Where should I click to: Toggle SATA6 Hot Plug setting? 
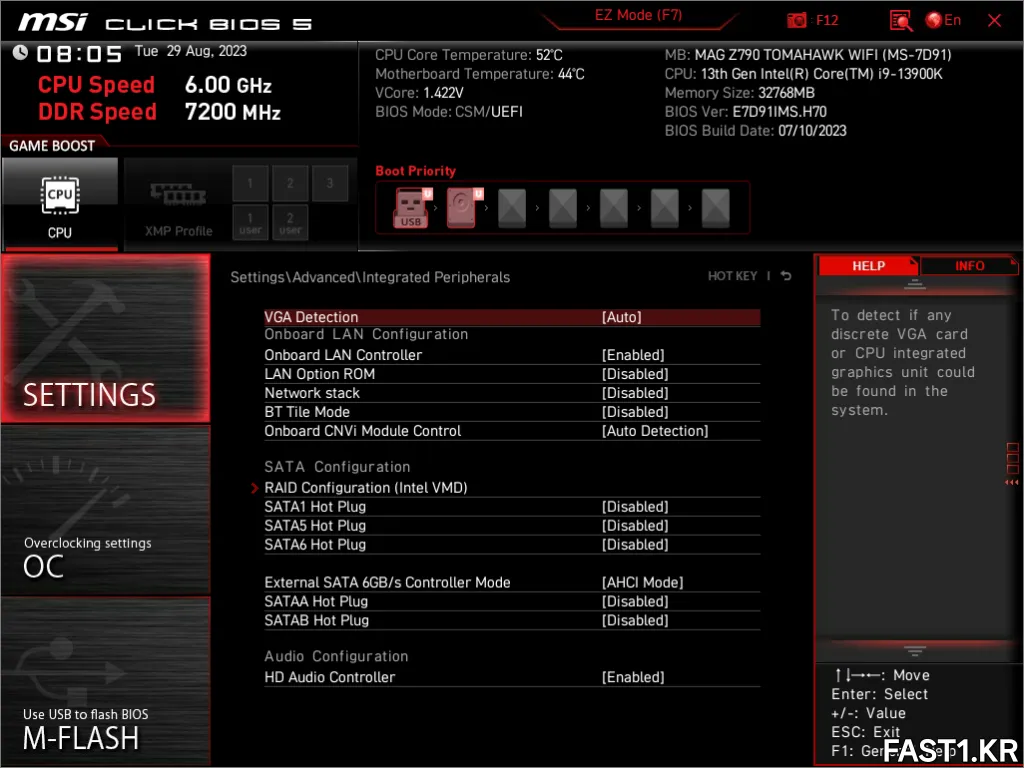512,545
